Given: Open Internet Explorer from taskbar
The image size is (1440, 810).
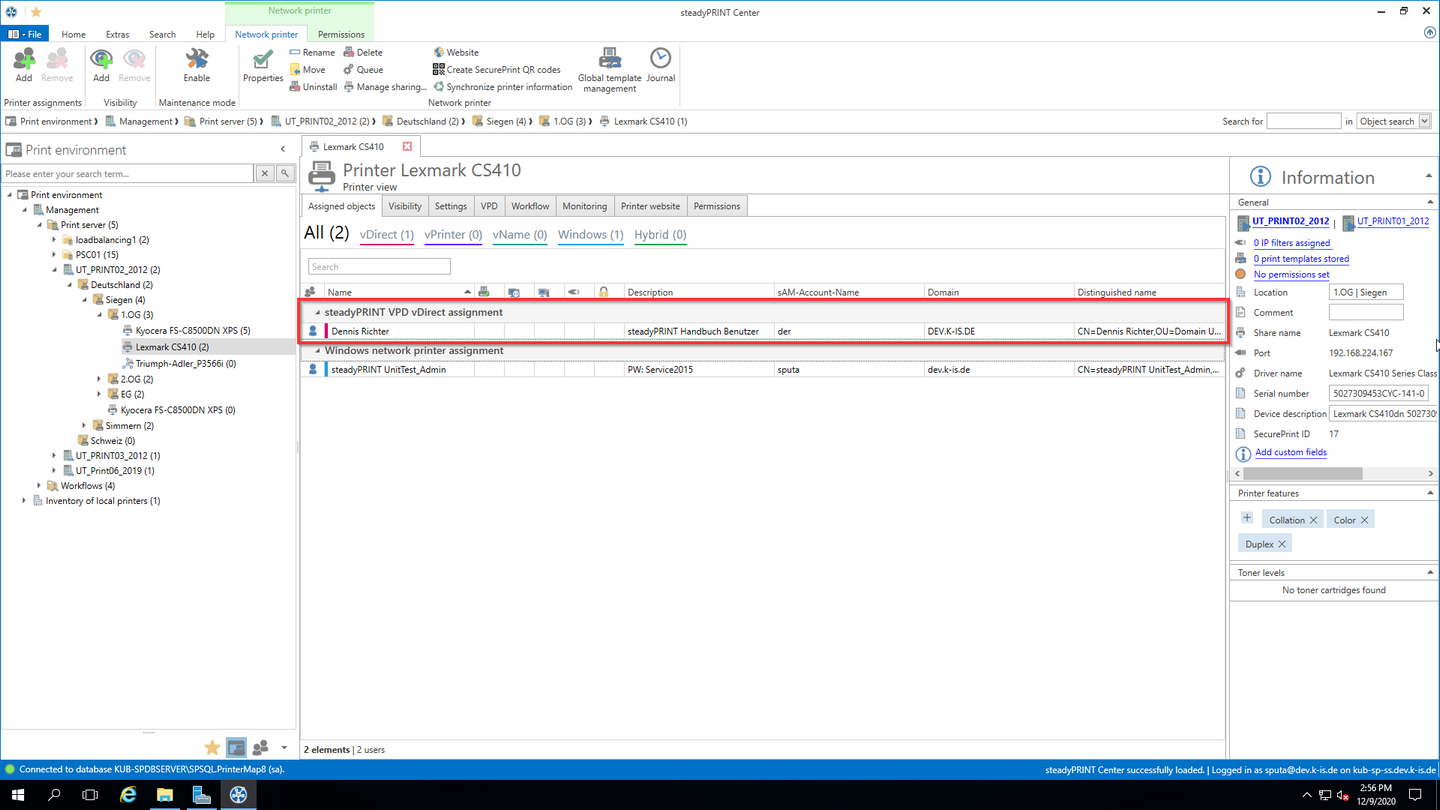Looking at the screenshot, I should [x=128, y=795].
